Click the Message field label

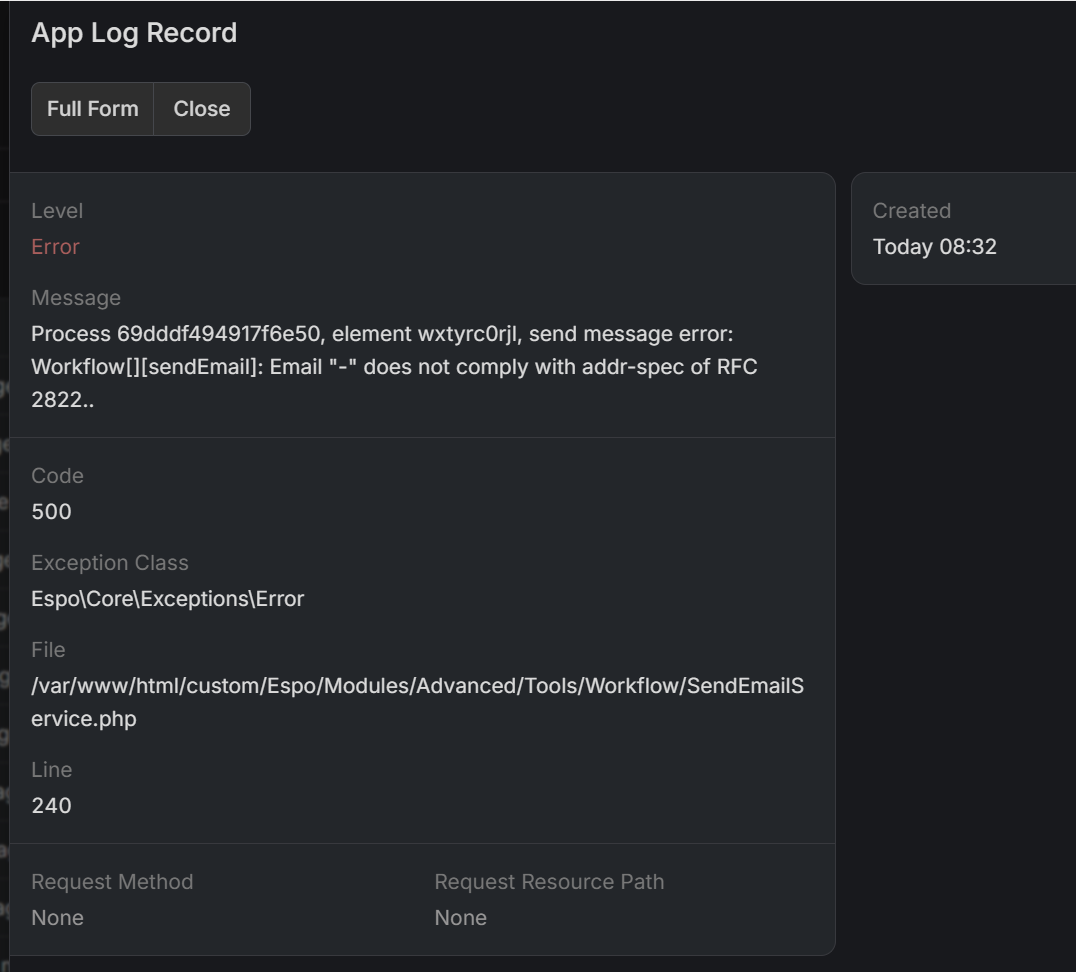pyautogui.click(x=76, y=298)
